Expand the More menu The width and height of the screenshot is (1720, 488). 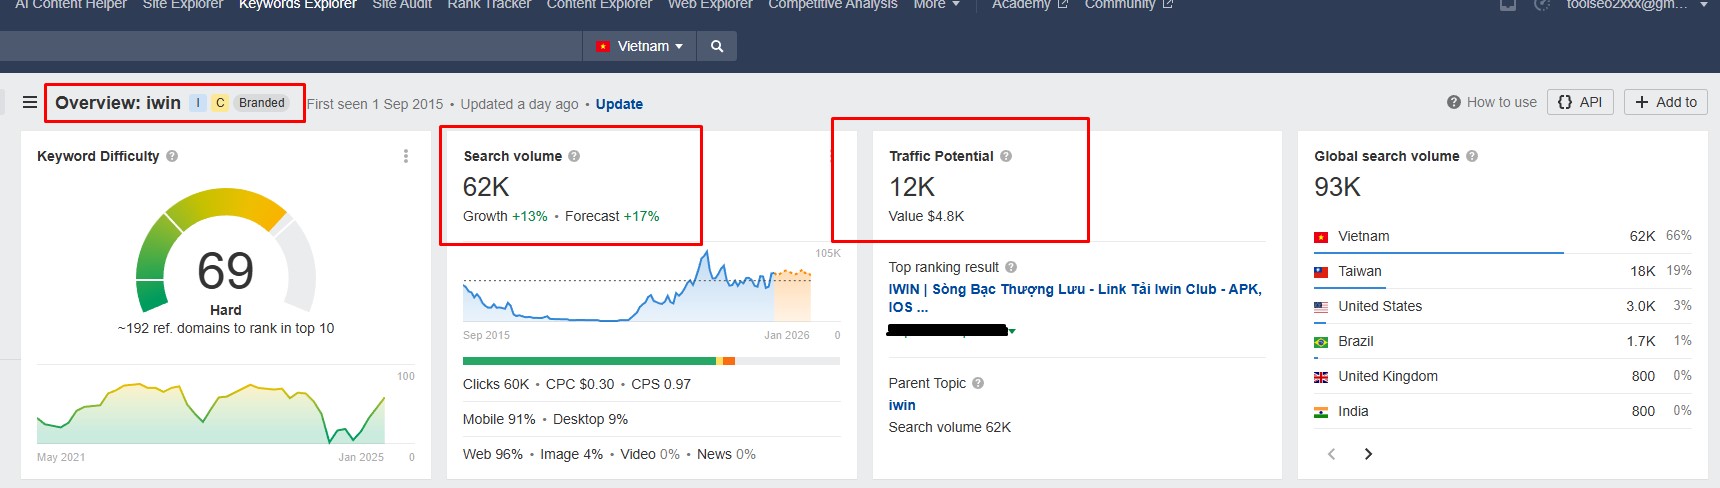pyautogui.click(x=936, y=4)
